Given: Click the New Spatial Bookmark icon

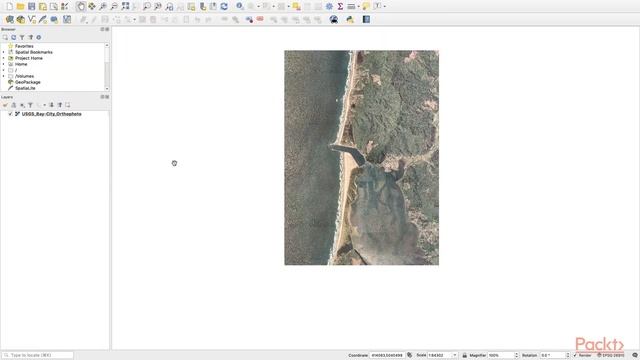Looking at the screenshot, I should tap(202, 7).
